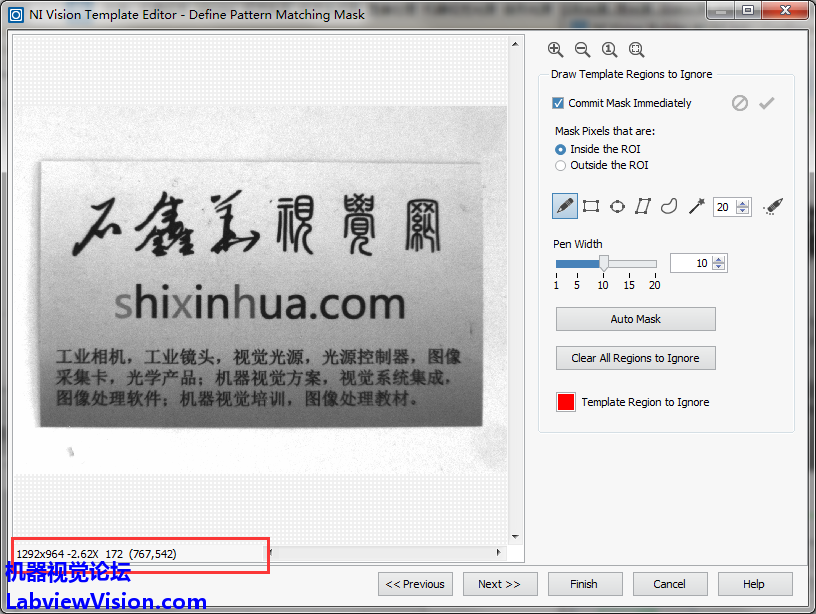Advance with the Next >> button
816x614 pixels.
click(x=500, y=584)
